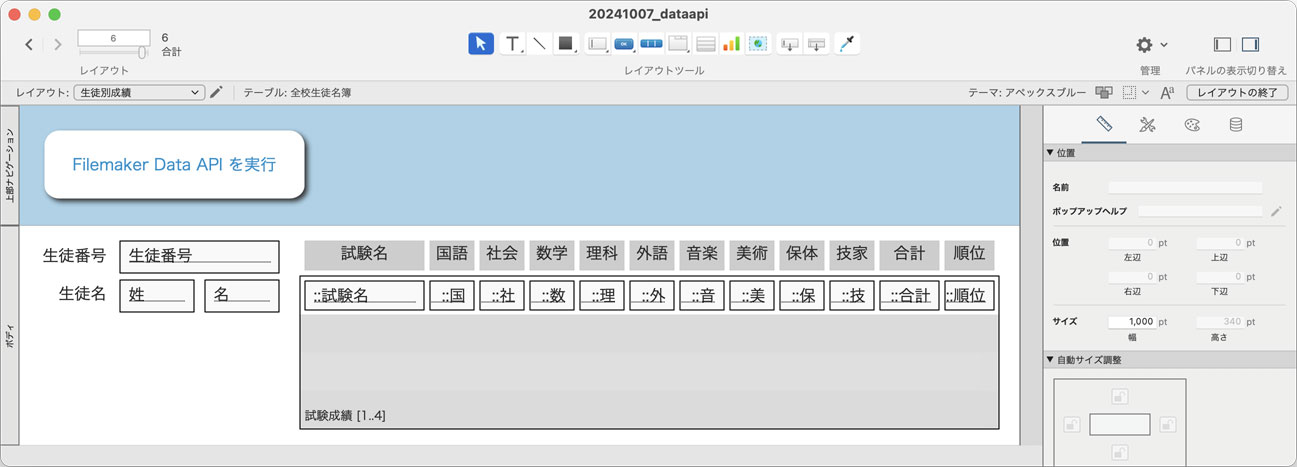Edit popup help pencil icon
The image size is (1297, 467).
[x=1276, y=211]
